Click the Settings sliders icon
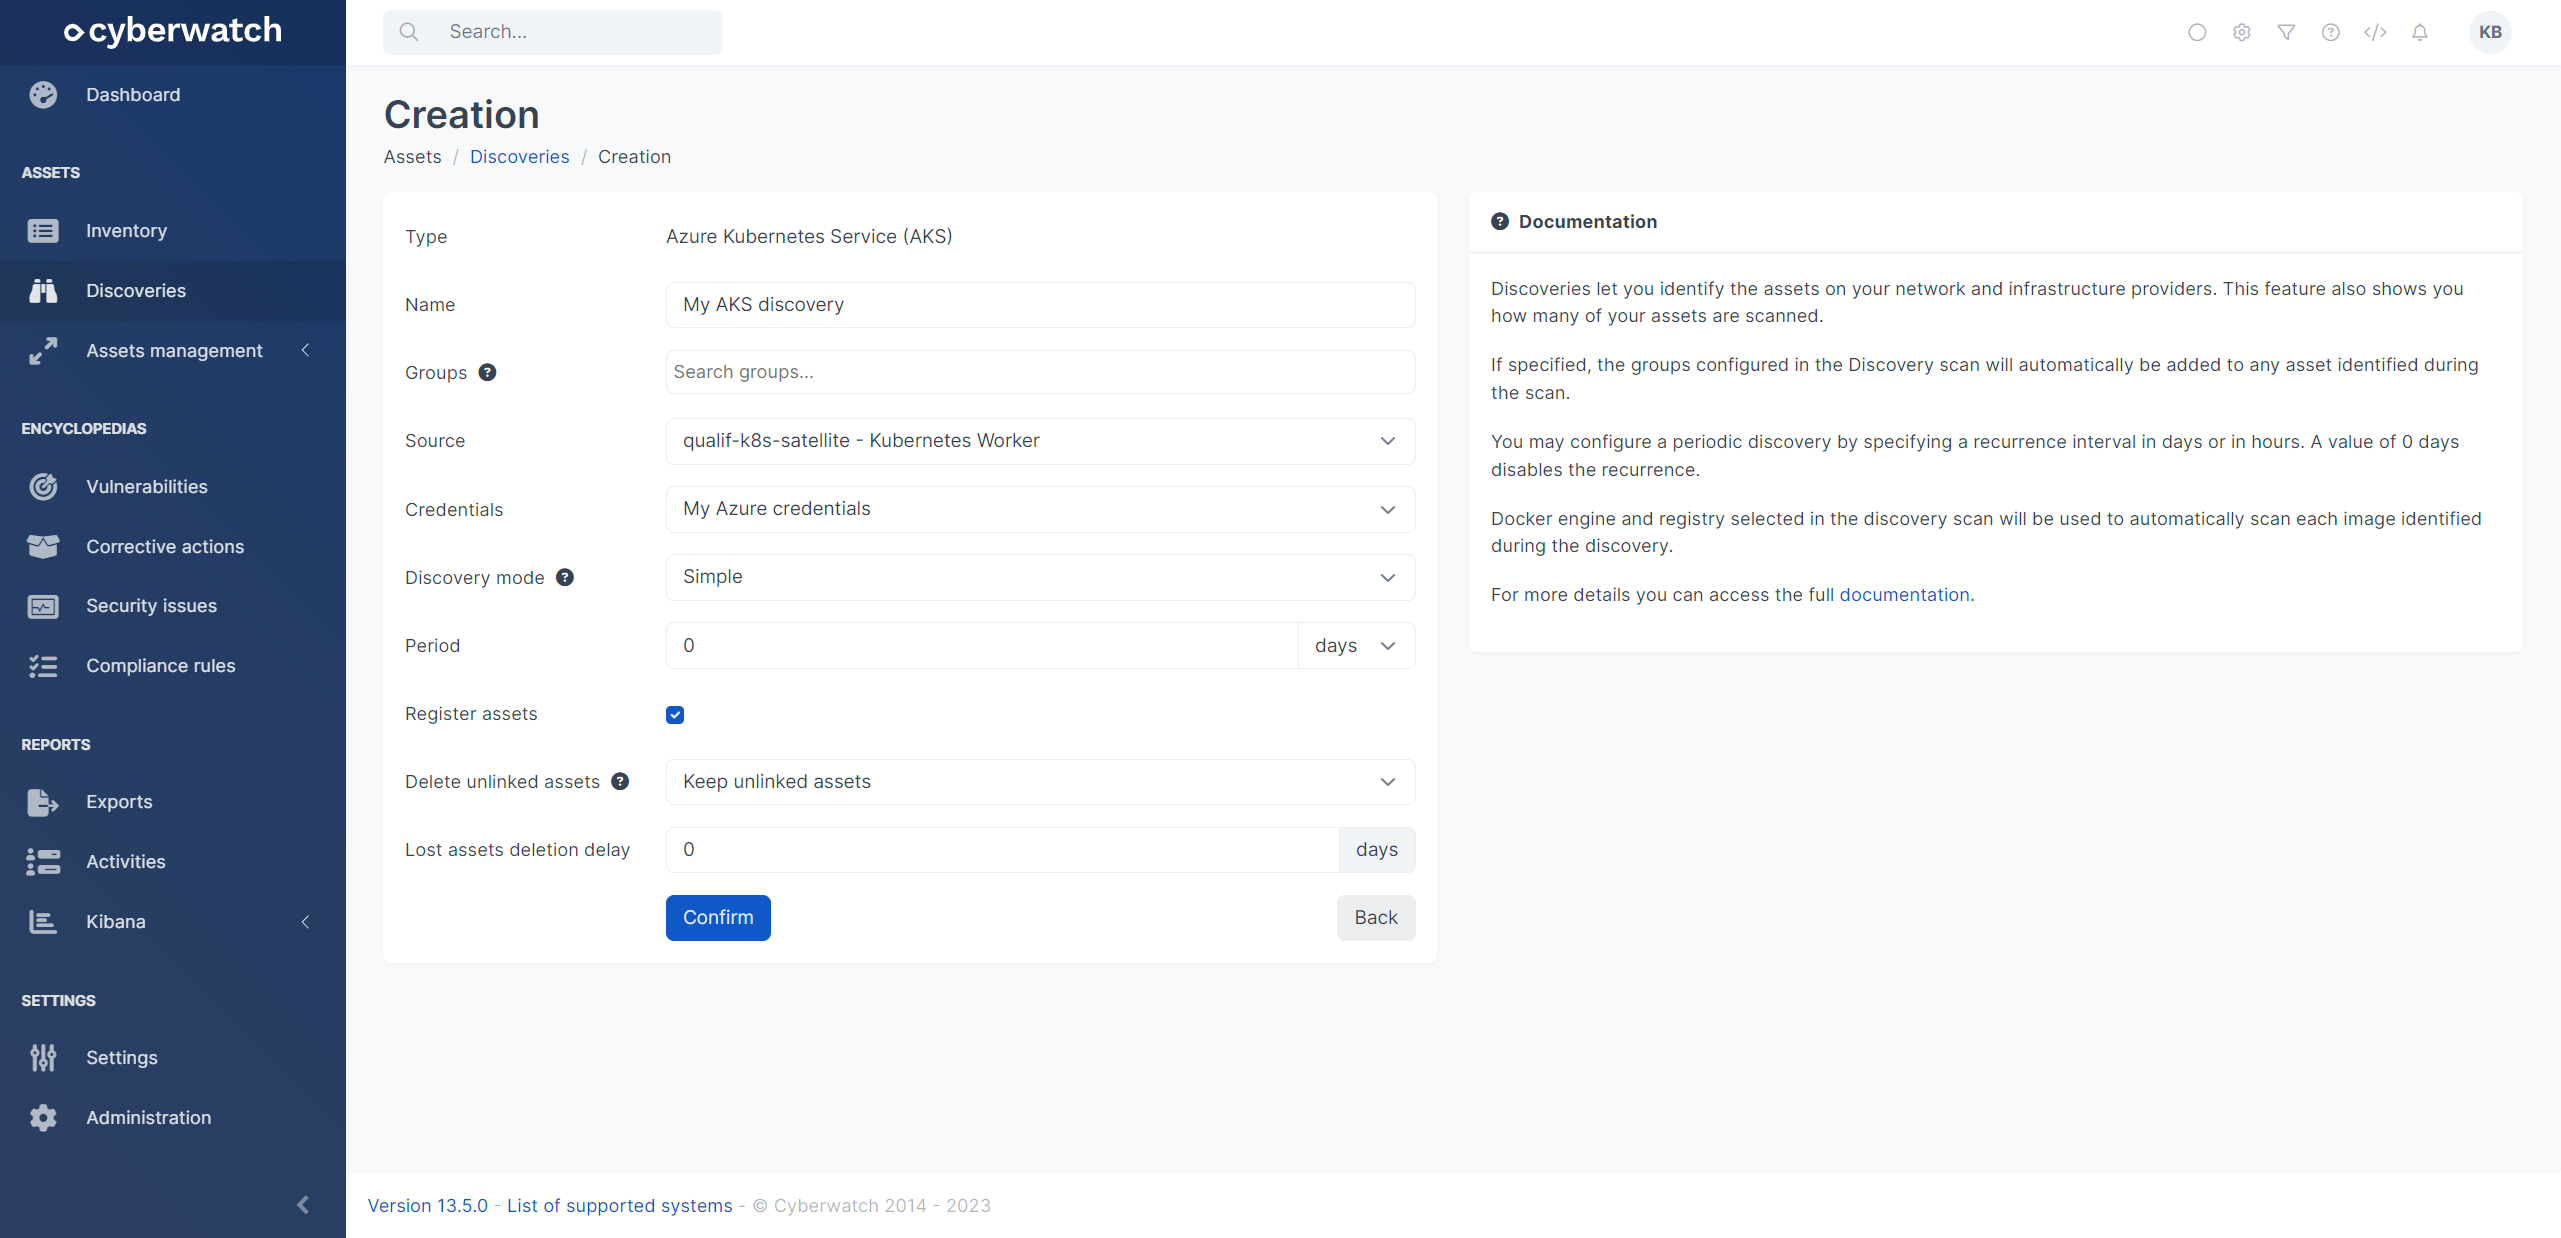Viewport: 2561px width, 1238px height. [43, 1058]
